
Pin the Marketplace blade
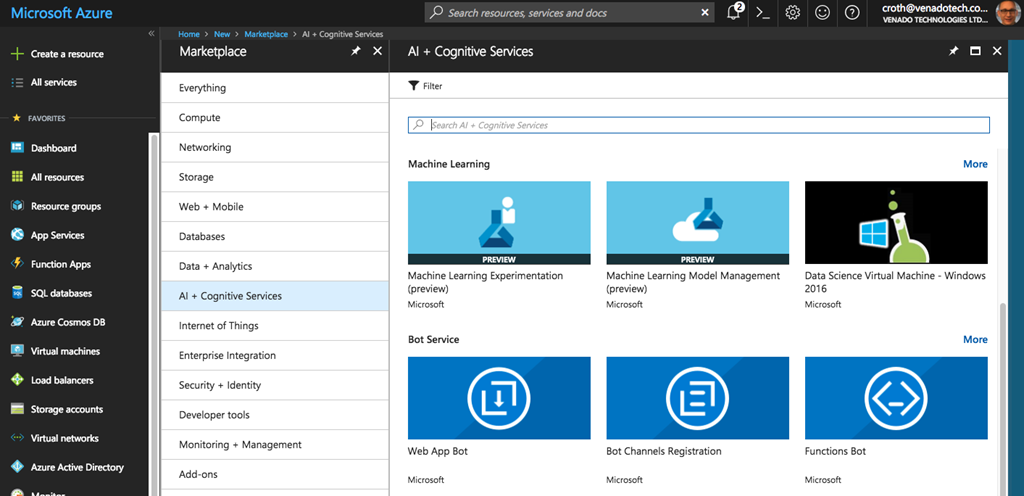(355, 52)
